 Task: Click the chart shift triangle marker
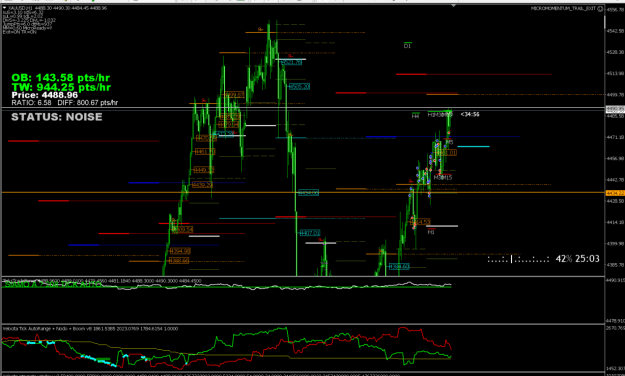(454, 6)
